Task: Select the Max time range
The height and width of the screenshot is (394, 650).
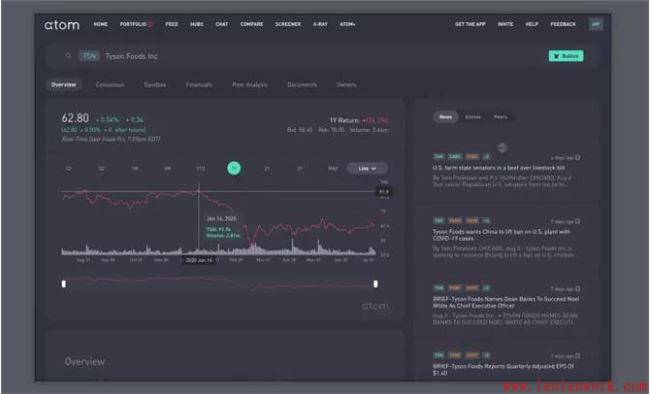Action: point(333,168)
